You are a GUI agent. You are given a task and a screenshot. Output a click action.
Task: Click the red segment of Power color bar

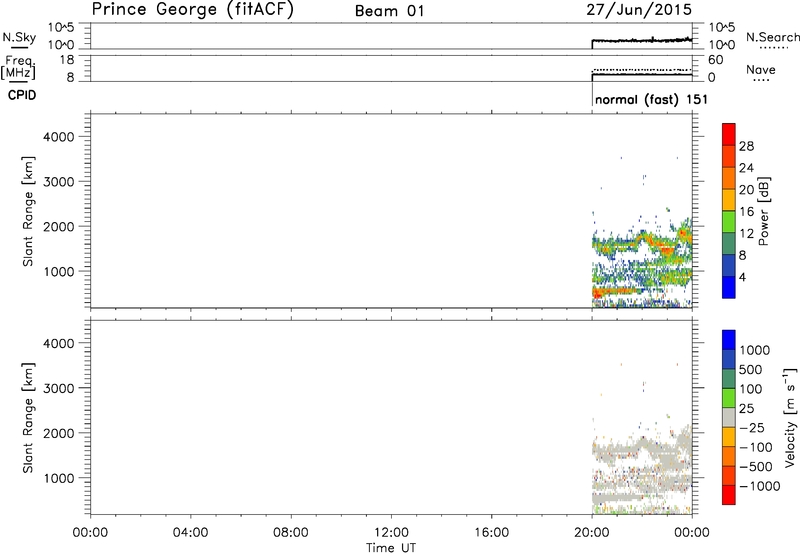pyautogui.click(x=729, y=134)
